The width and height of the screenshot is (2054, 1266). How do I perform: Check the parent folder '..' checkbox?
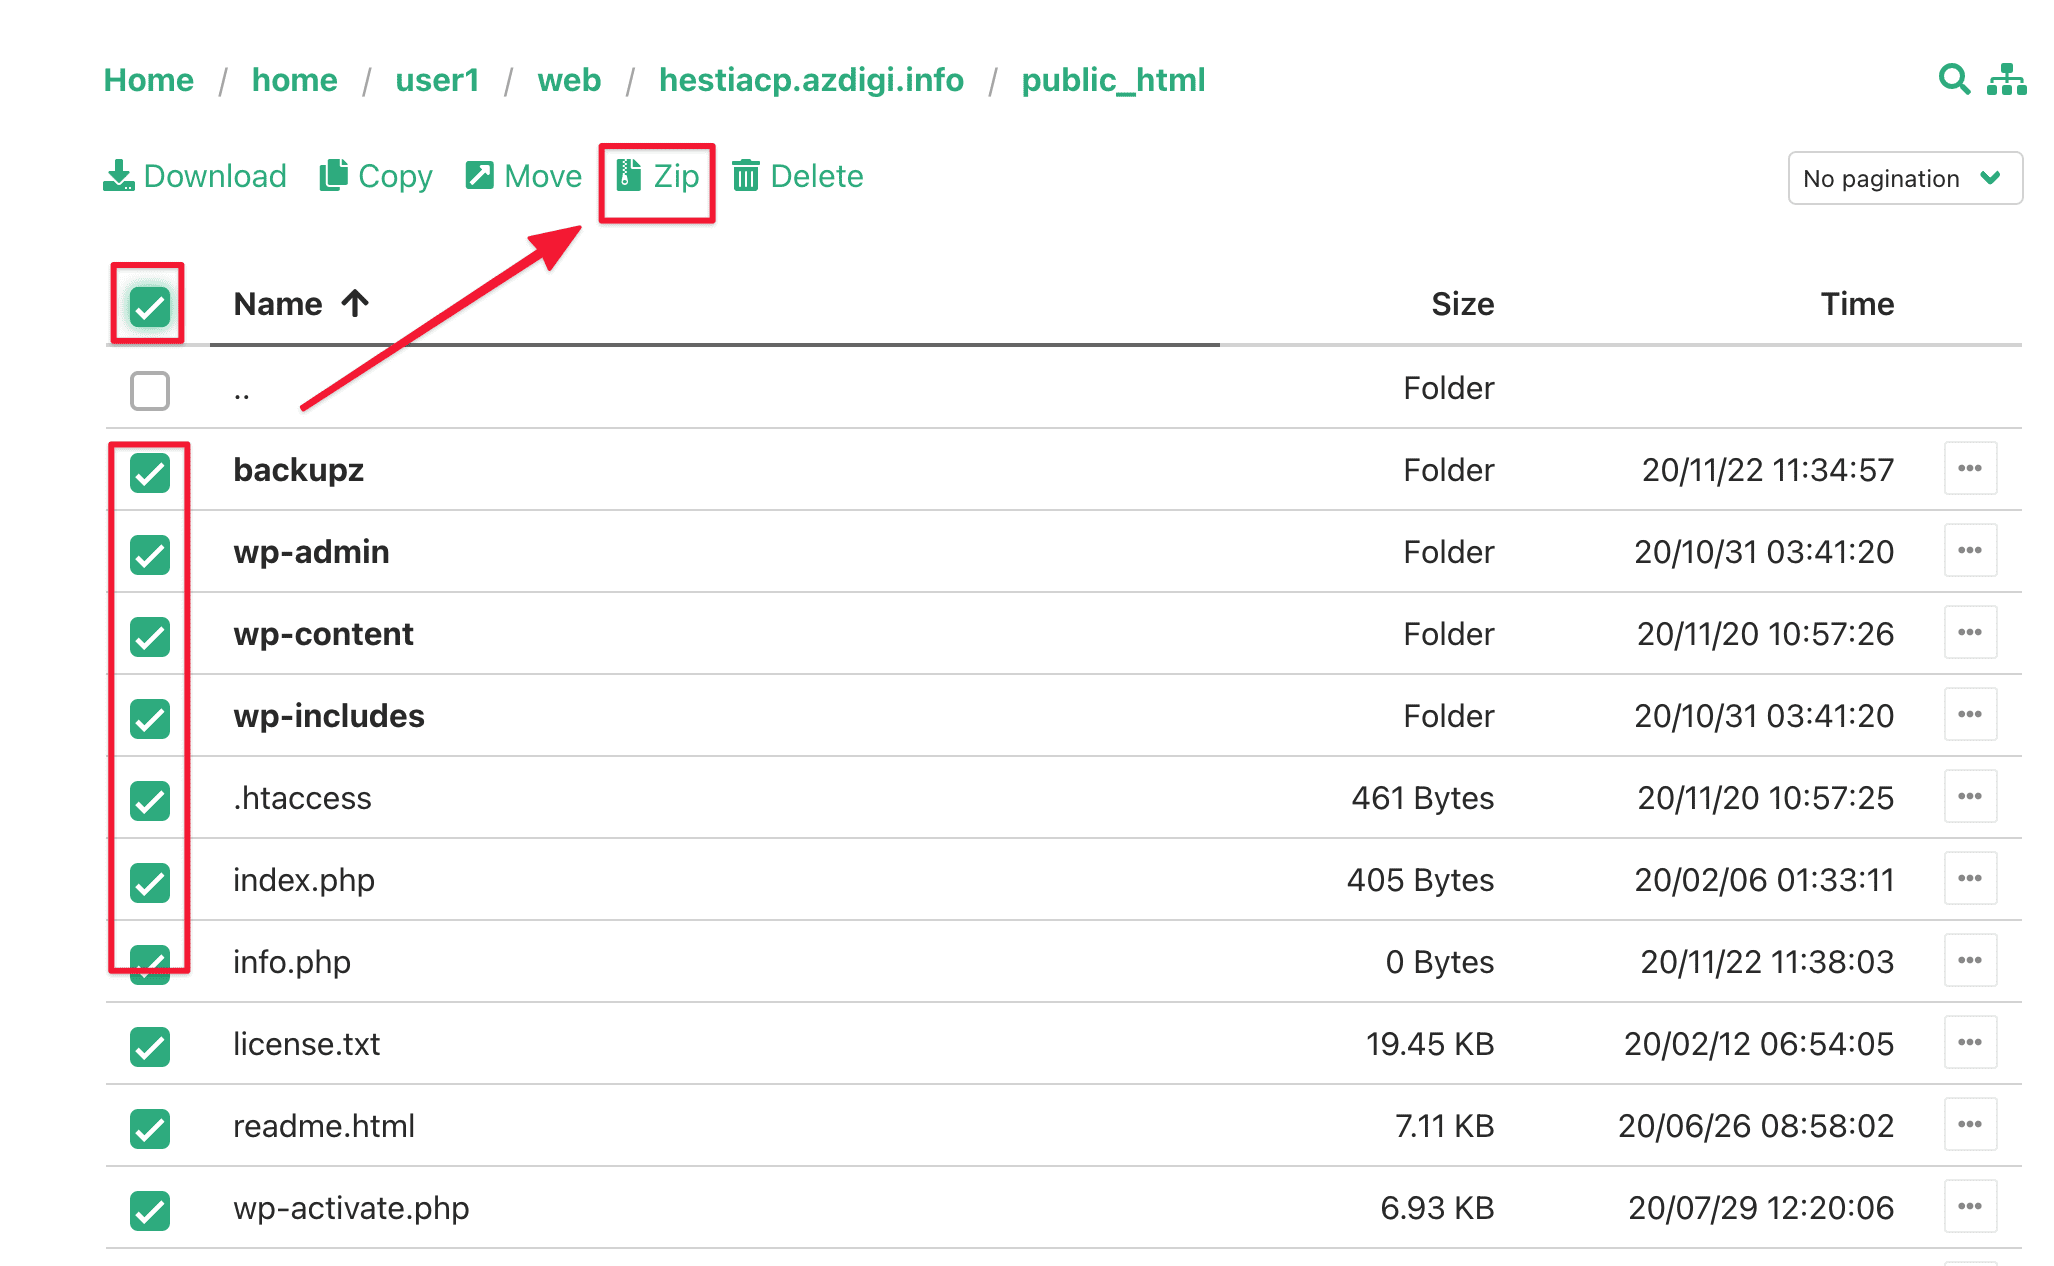coord(150,390)
